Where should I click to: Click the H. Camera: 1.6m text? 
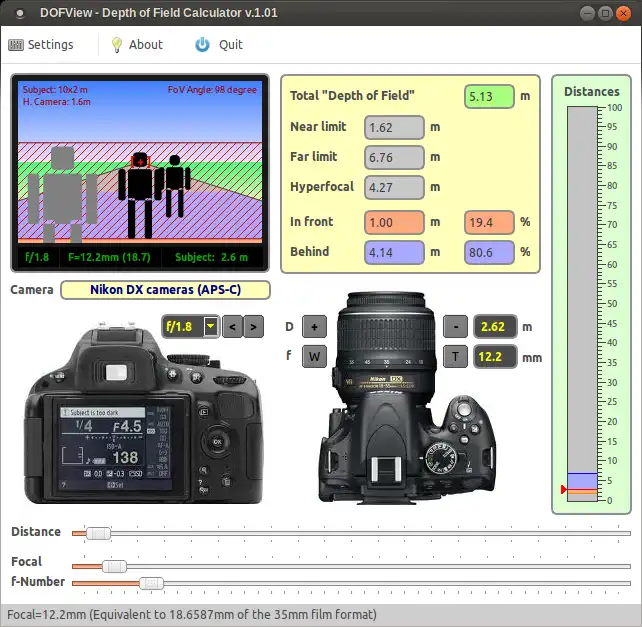click(x=57, y=102)
